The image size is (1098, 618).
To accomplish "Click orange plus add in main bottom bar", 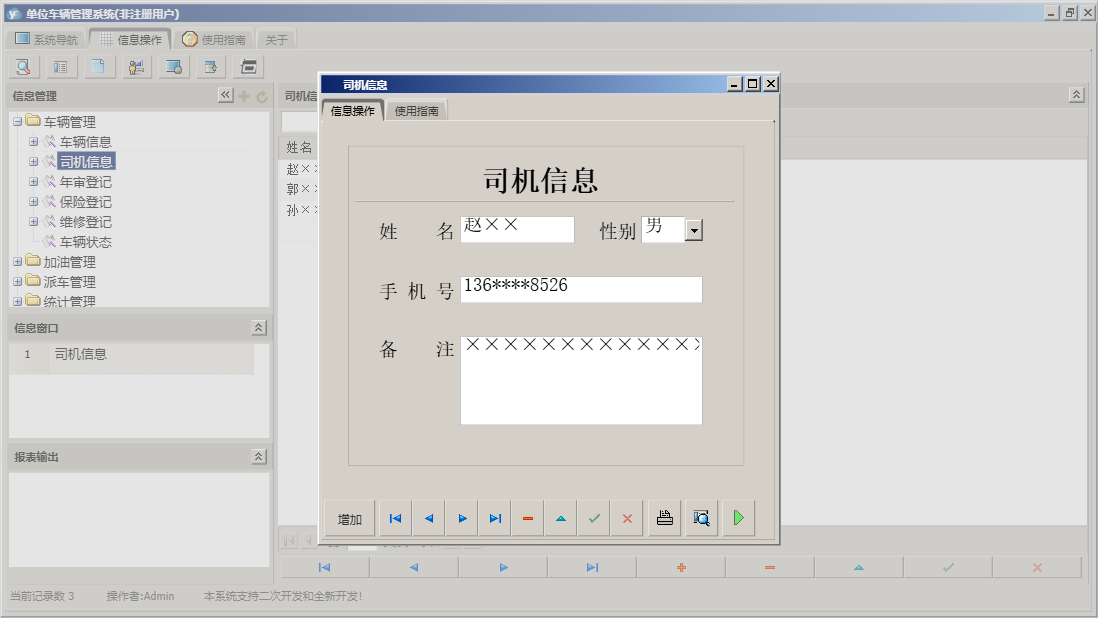I will 681,568.
